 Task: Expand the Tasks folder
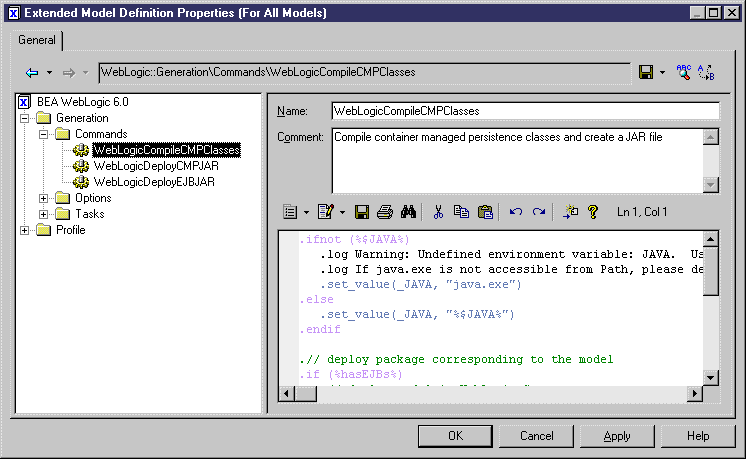[x=43, y=214]
